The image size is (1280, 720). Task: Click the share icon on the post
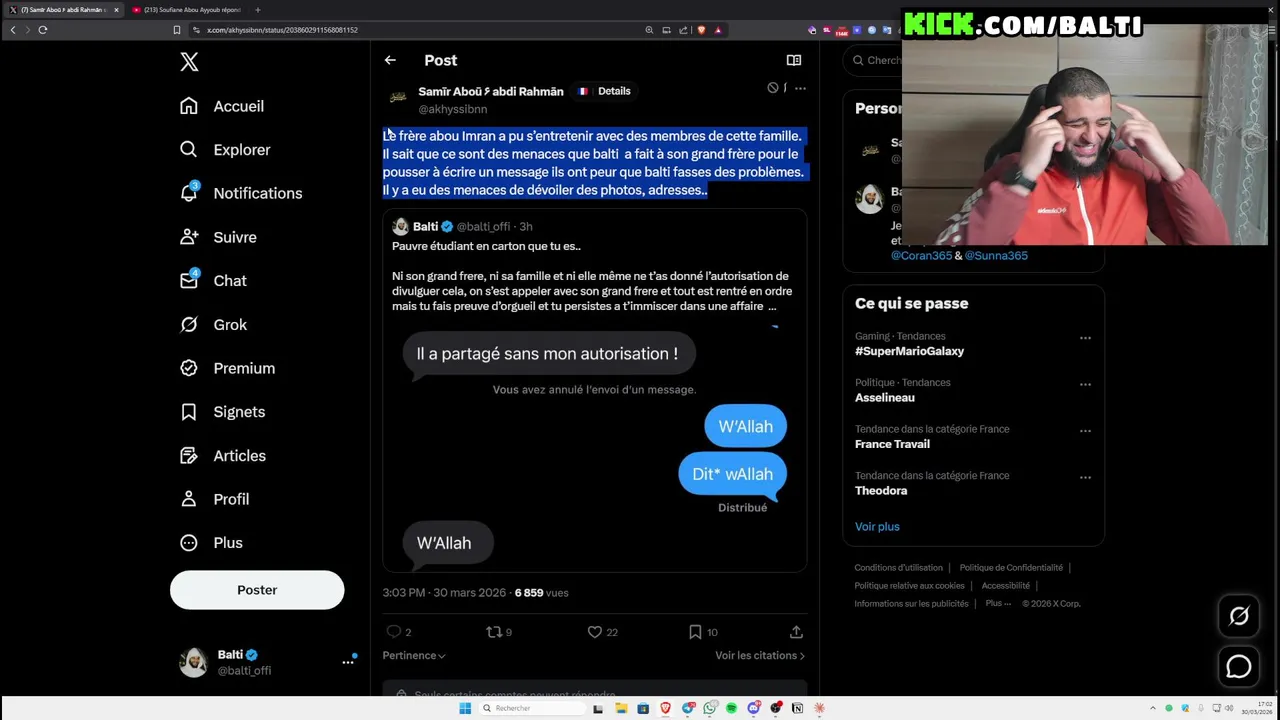(x=796, y=632)
